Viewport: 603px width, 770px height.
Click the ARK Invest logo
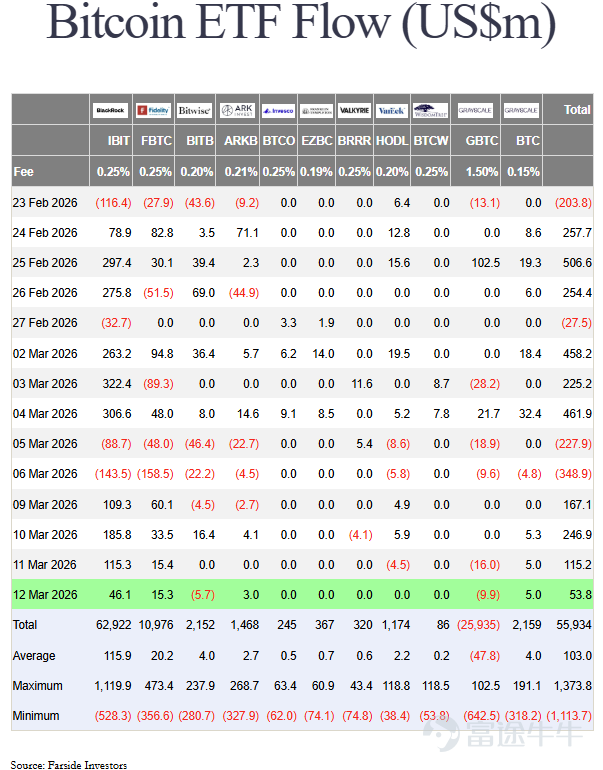pos(237,110)
